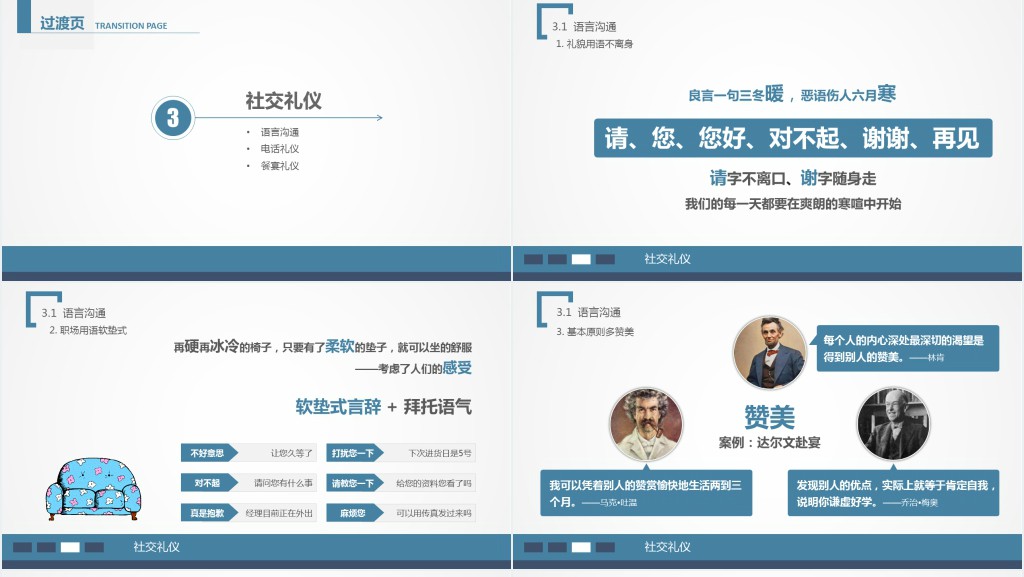Click the 对不起 arrow label in the phrase table
The width and height of the screenshot is (1024, 577).
pos(209,483)
